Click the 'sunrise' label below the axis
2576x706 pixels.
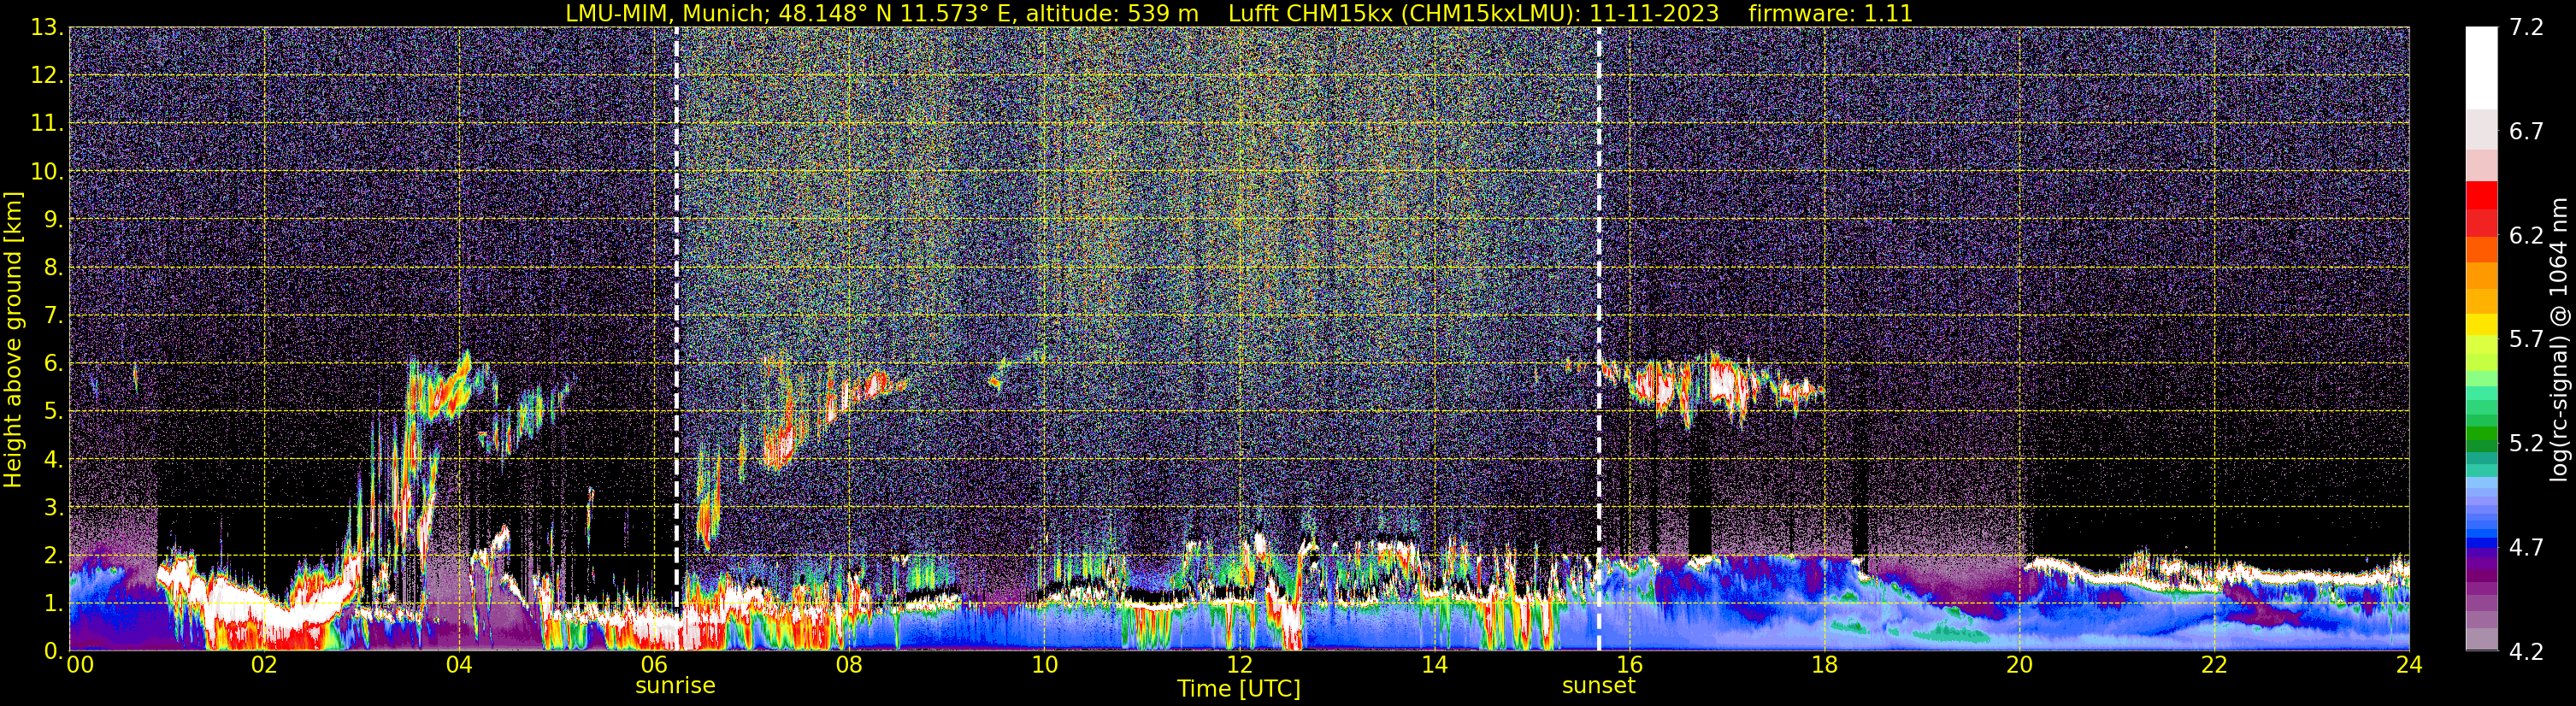(x=675, y=686)
